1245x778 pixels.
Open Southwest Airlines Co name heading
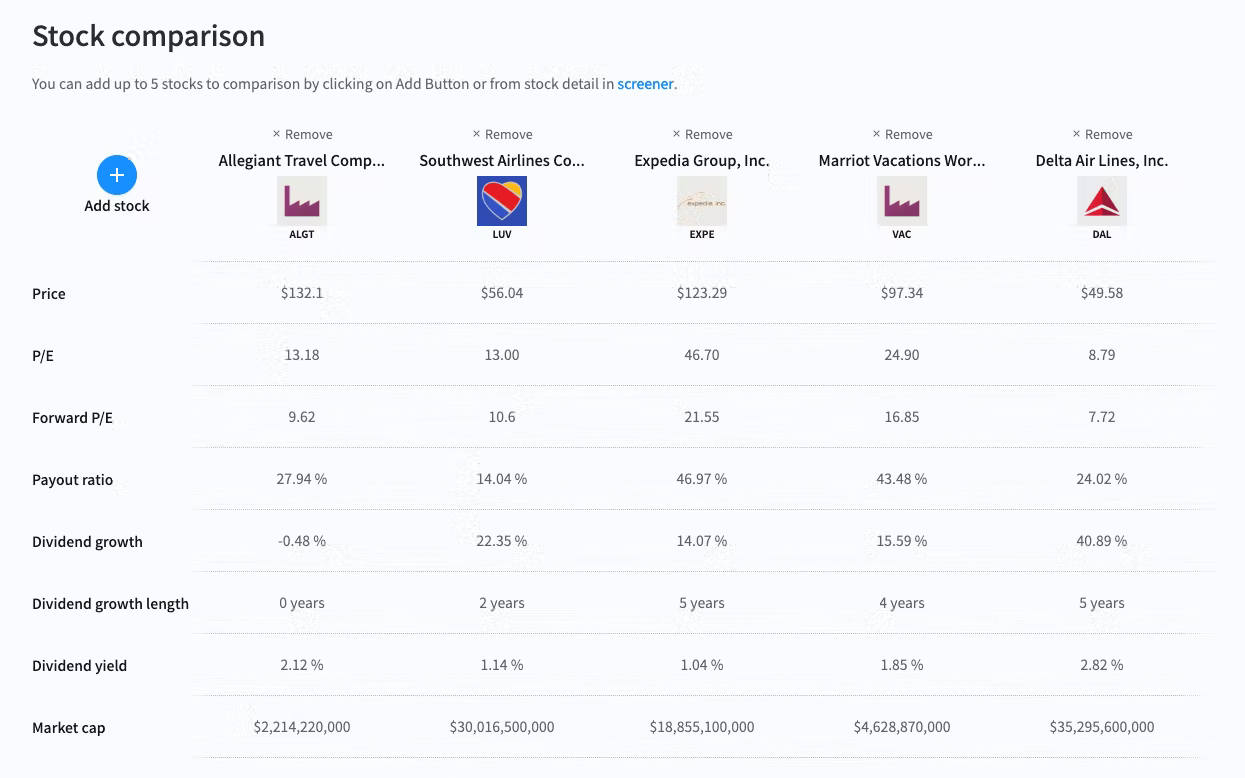502,160
